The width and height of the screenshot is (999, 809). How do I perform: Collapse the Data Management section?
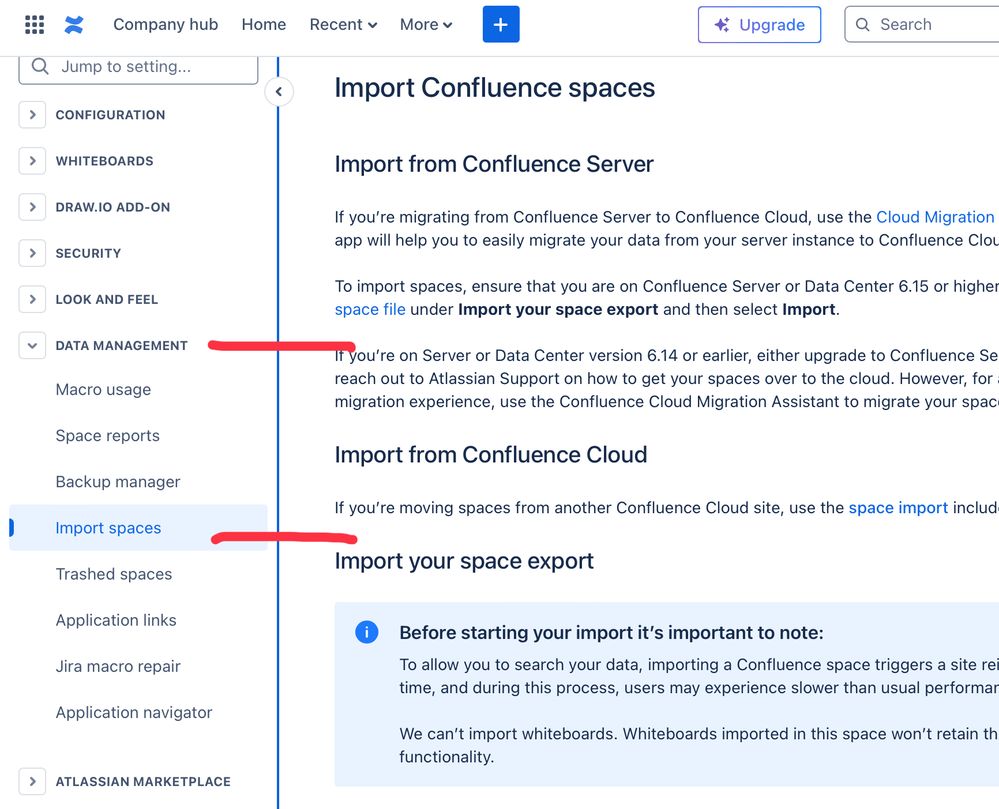[x=32, y=345]
